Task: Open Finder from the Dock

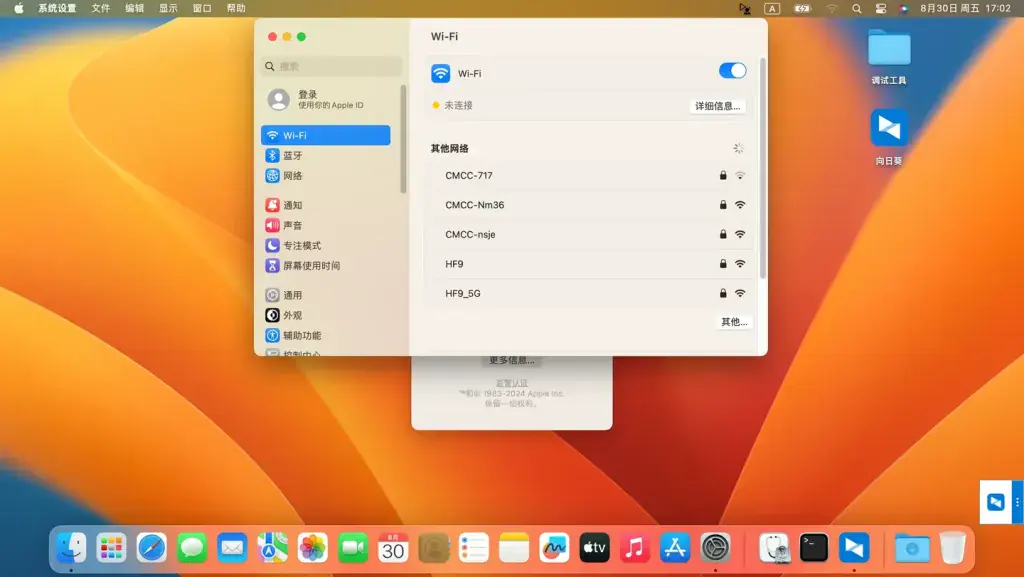Action: click(x=71, y=547)
